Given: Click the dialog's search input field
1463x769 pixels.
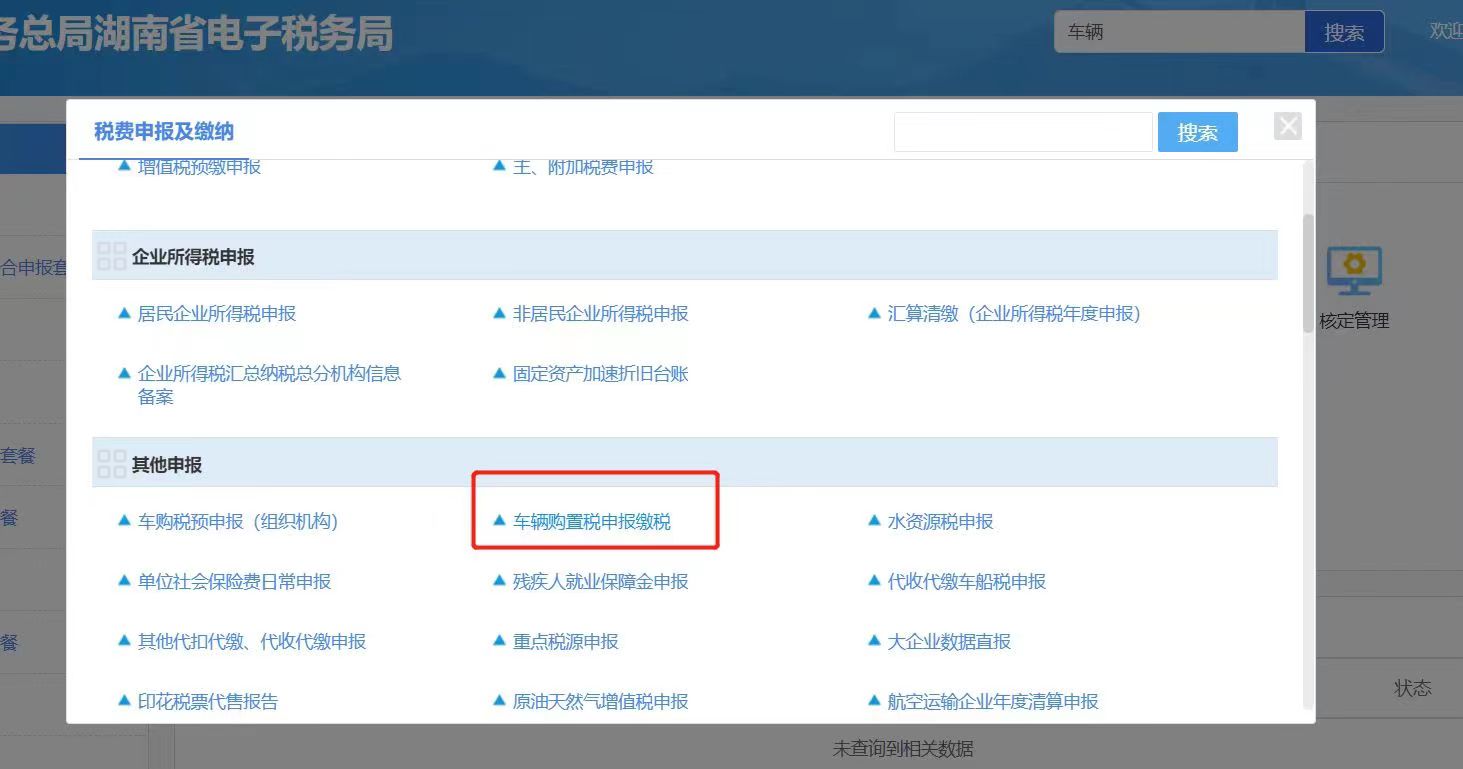Looking at the screenshot, I should tap(1022, 131).
